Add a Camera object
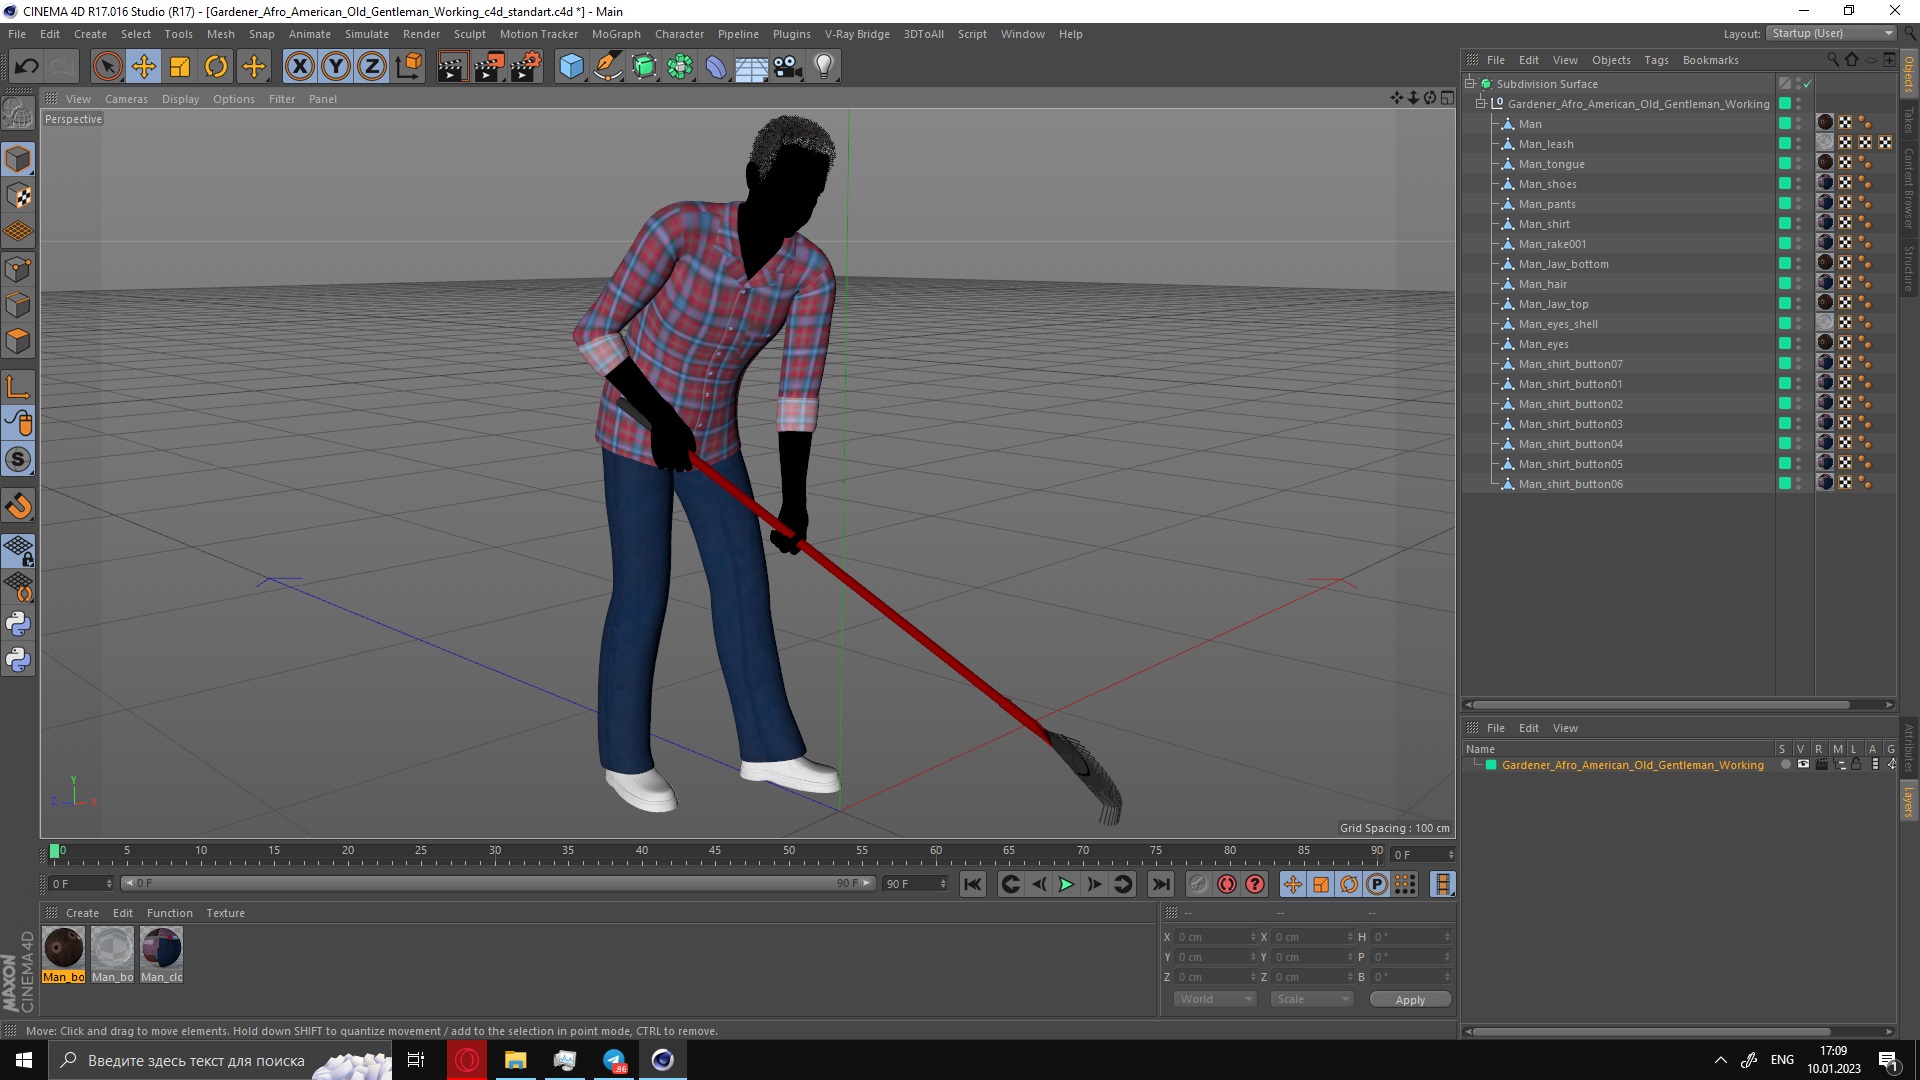 click(788, 67)
